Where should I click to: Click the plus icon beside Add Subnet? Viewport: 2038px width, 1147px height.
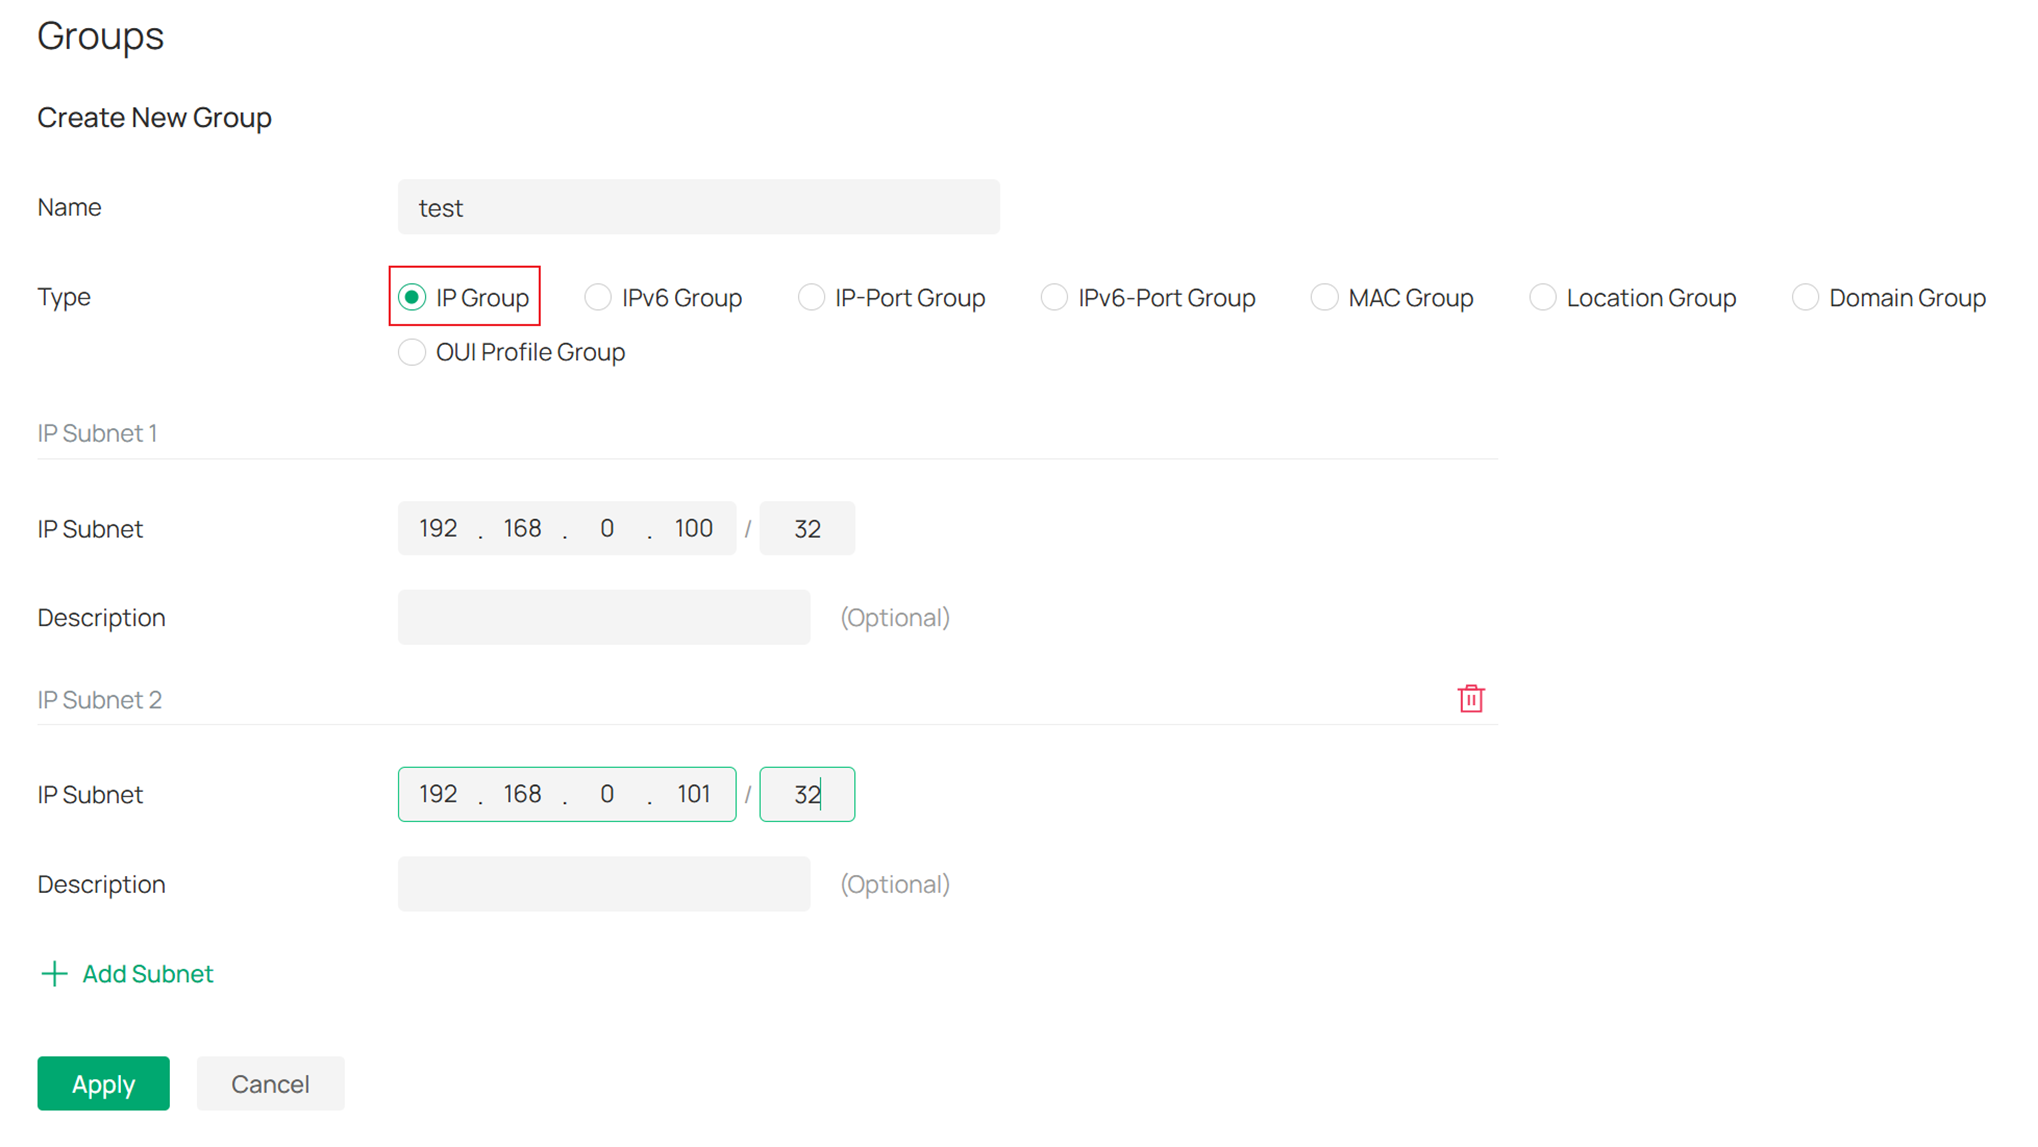click(x=54, y=974)
